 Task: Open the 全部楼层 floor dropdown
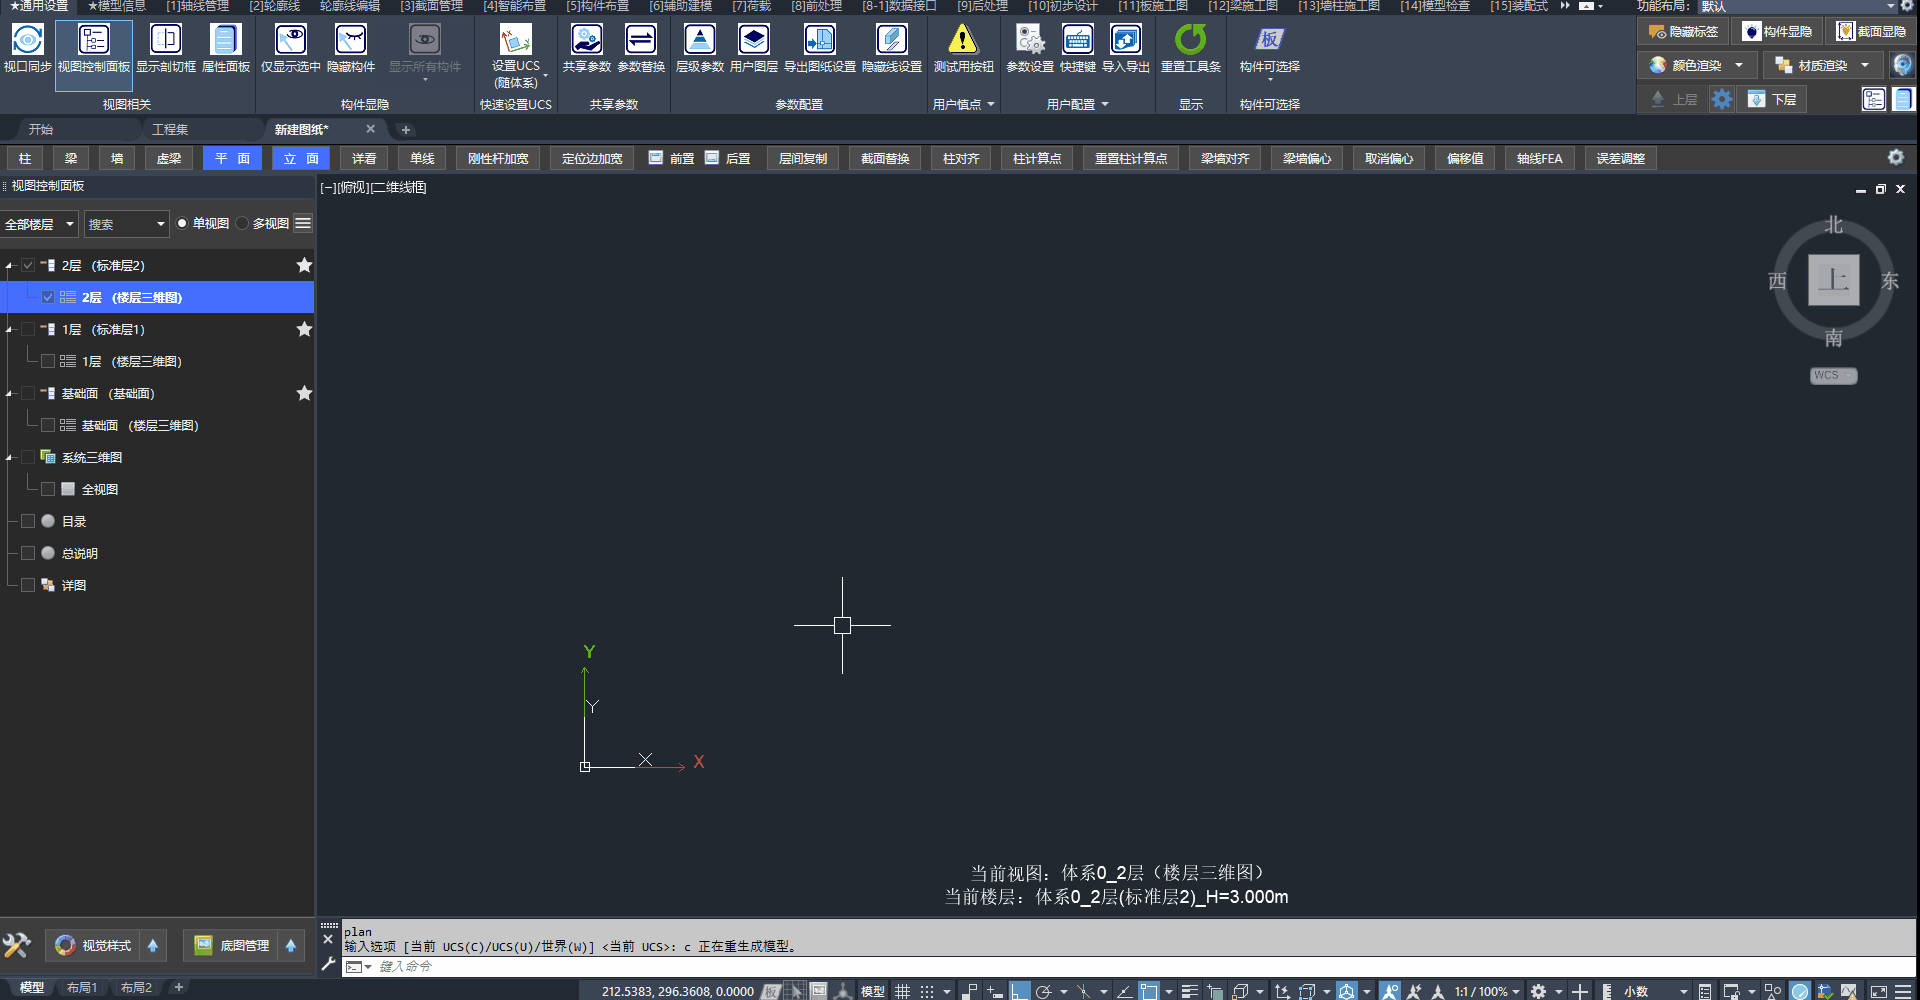point(39,224)
